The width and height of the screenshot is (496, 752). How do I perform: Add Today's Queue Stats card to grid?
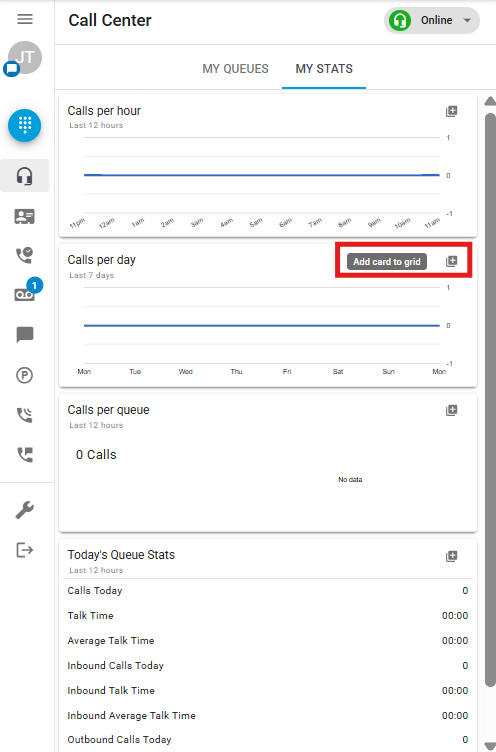click(x=451, y=556)
